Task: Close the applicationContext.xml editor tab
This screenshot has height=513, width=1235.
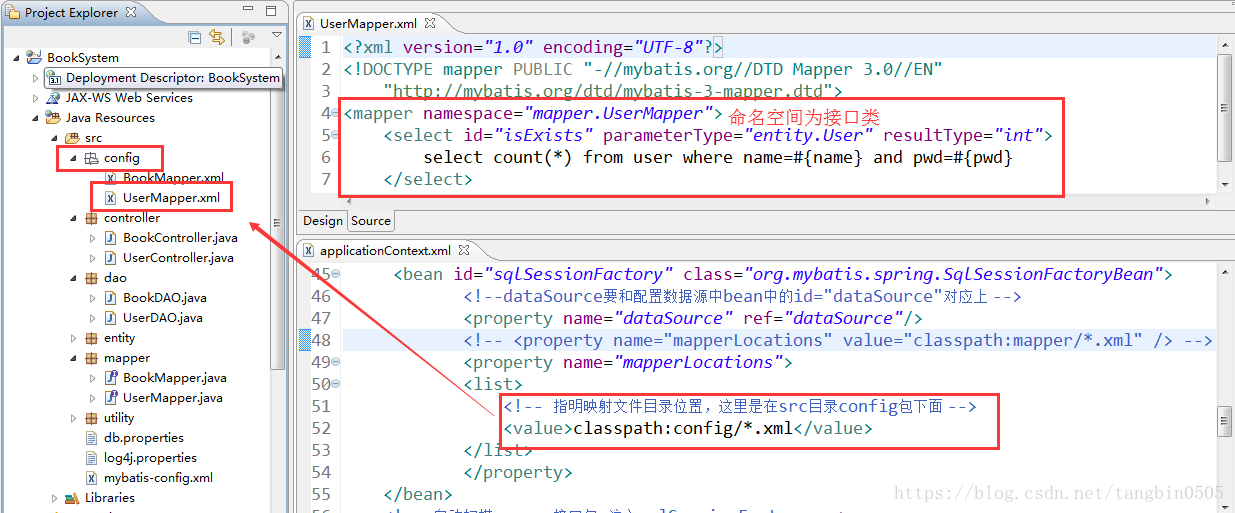Action: [x=464, y=250]
